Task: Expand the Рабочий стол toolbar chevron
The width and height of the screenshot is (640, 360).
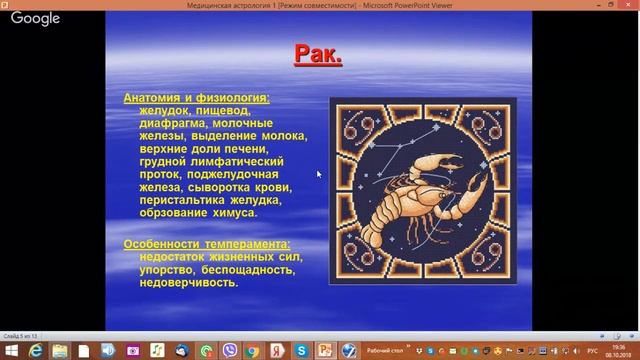Action: click(x=408, y=346)
